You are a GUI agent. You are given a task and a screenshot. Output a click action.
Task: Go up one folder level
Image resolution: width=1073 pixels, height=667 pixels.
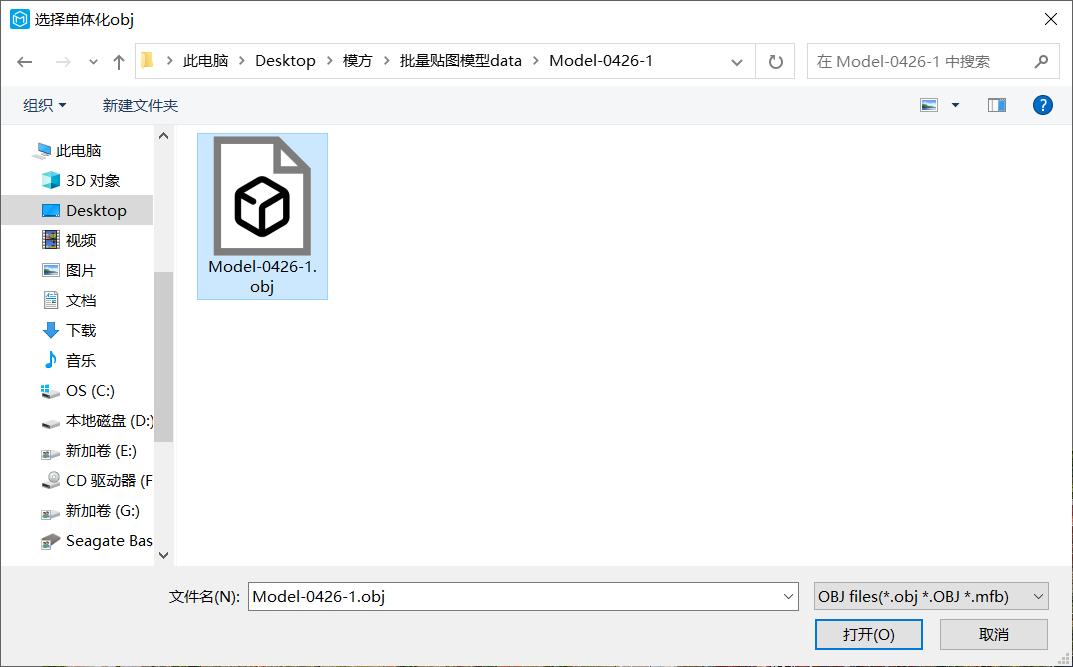118,62
